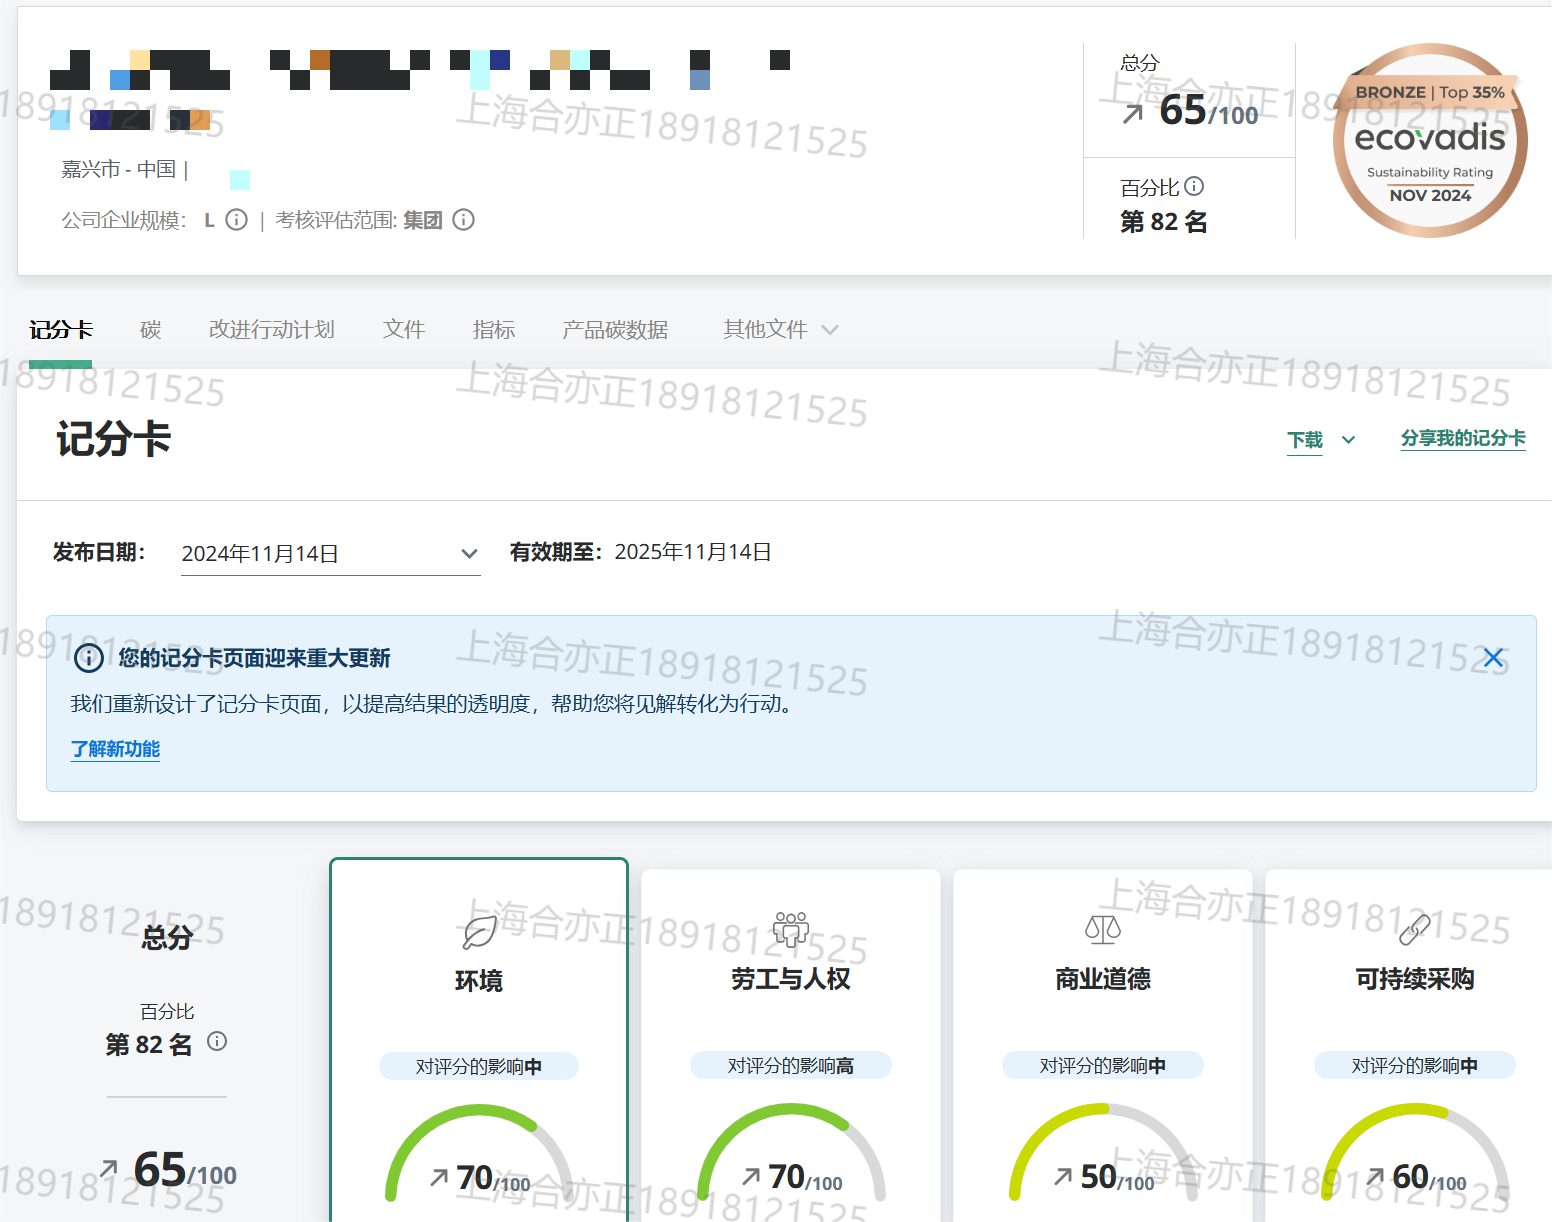Click the balance scale icon on 商业道德 card
Viewport: 1552px width, 1222px height.
pyautogui.click(x=1102, y=930)
